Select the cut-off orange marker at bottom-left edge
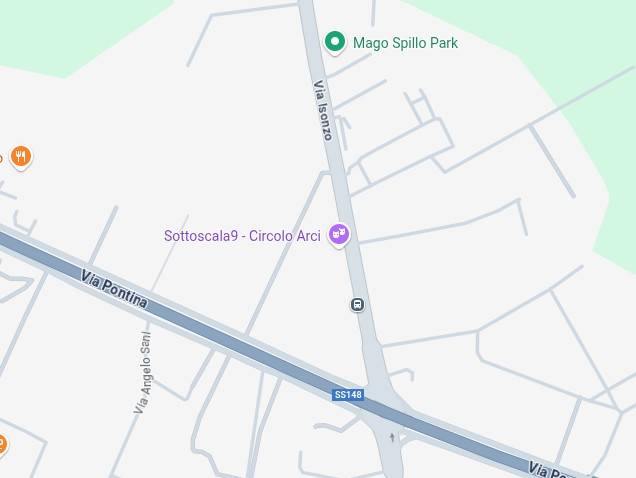 2,445
